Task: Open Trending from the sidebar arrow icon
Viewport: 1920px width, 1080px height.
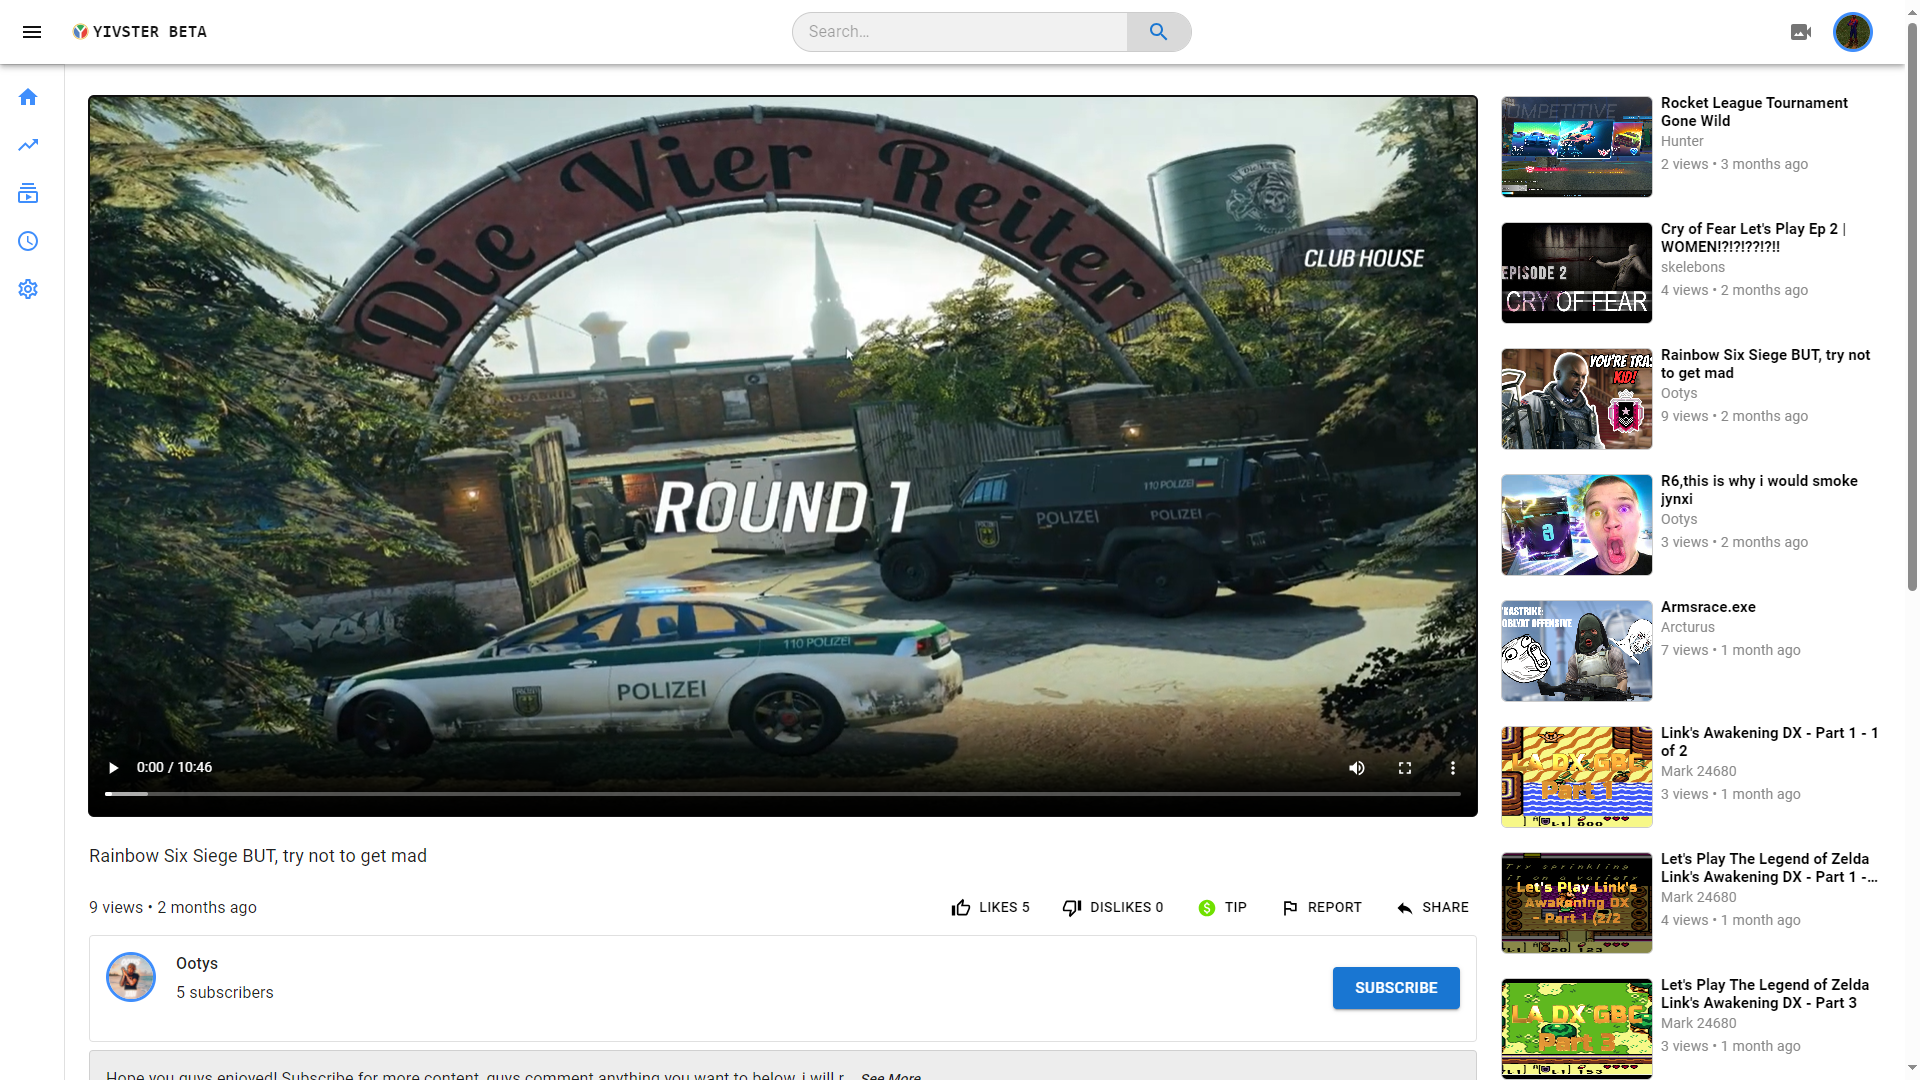Action: (x=28, y=145)
